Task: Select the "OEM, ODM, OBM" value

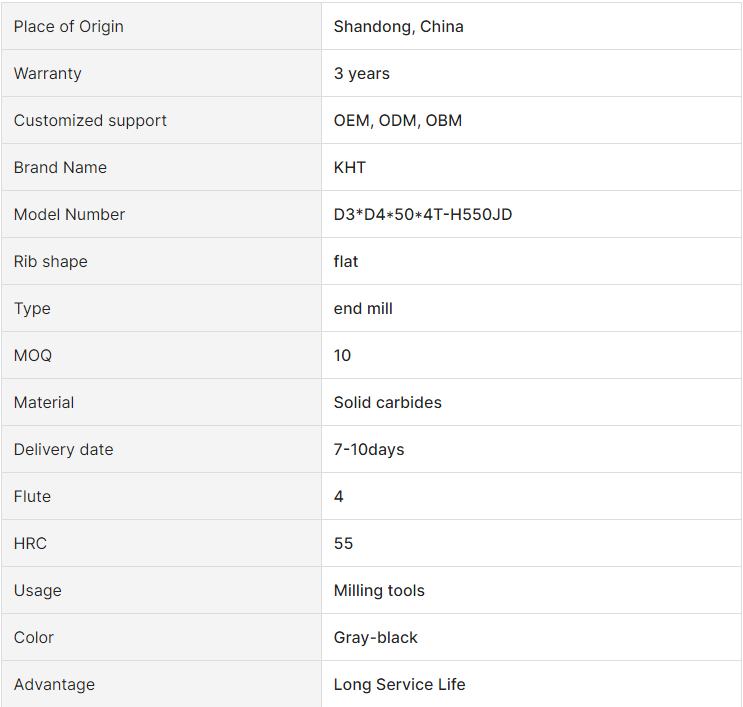Action: click(x=397, y=121)
